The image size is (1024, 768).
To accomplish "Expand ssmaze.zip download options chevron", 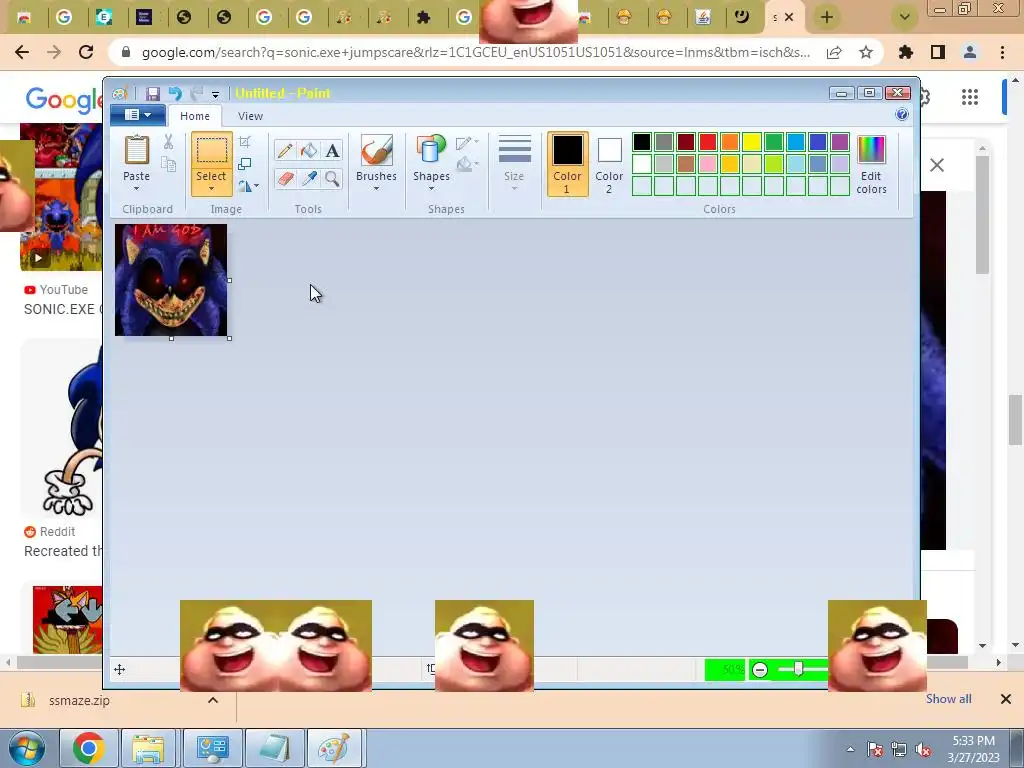I will pyautogui.click(x=213, y=700).
